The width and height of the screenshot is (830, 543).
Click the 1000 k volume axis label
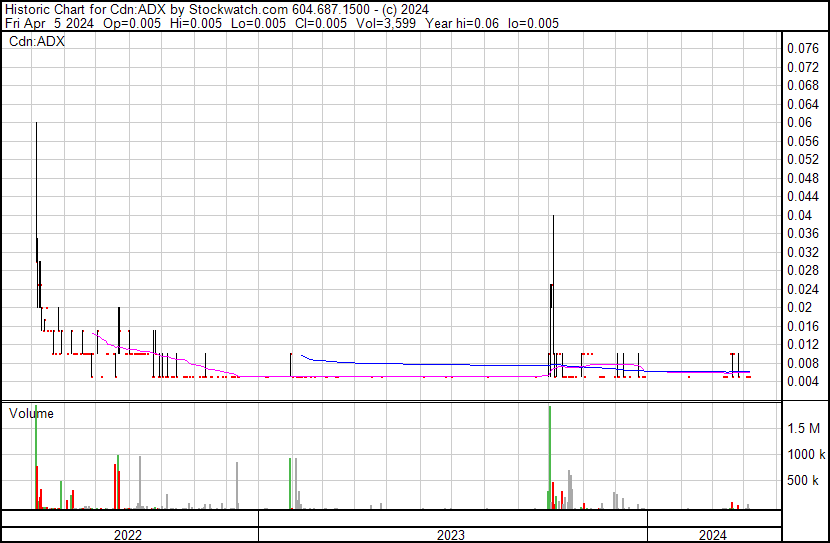(804, 454)
